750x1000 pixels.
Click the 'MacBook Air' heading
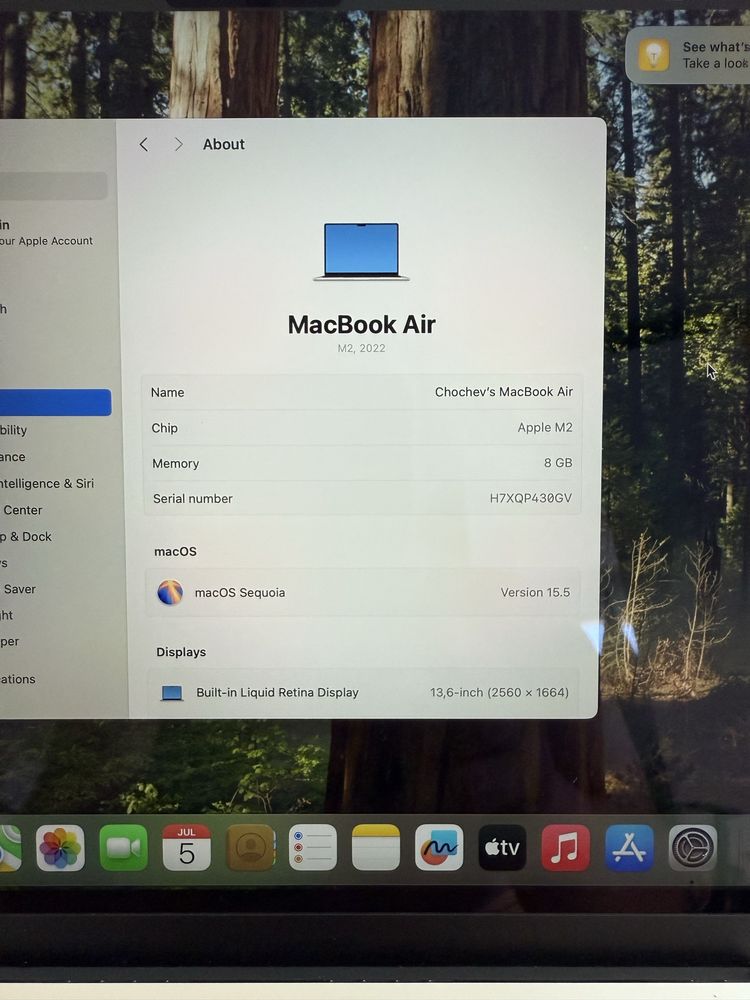point(362,325)
